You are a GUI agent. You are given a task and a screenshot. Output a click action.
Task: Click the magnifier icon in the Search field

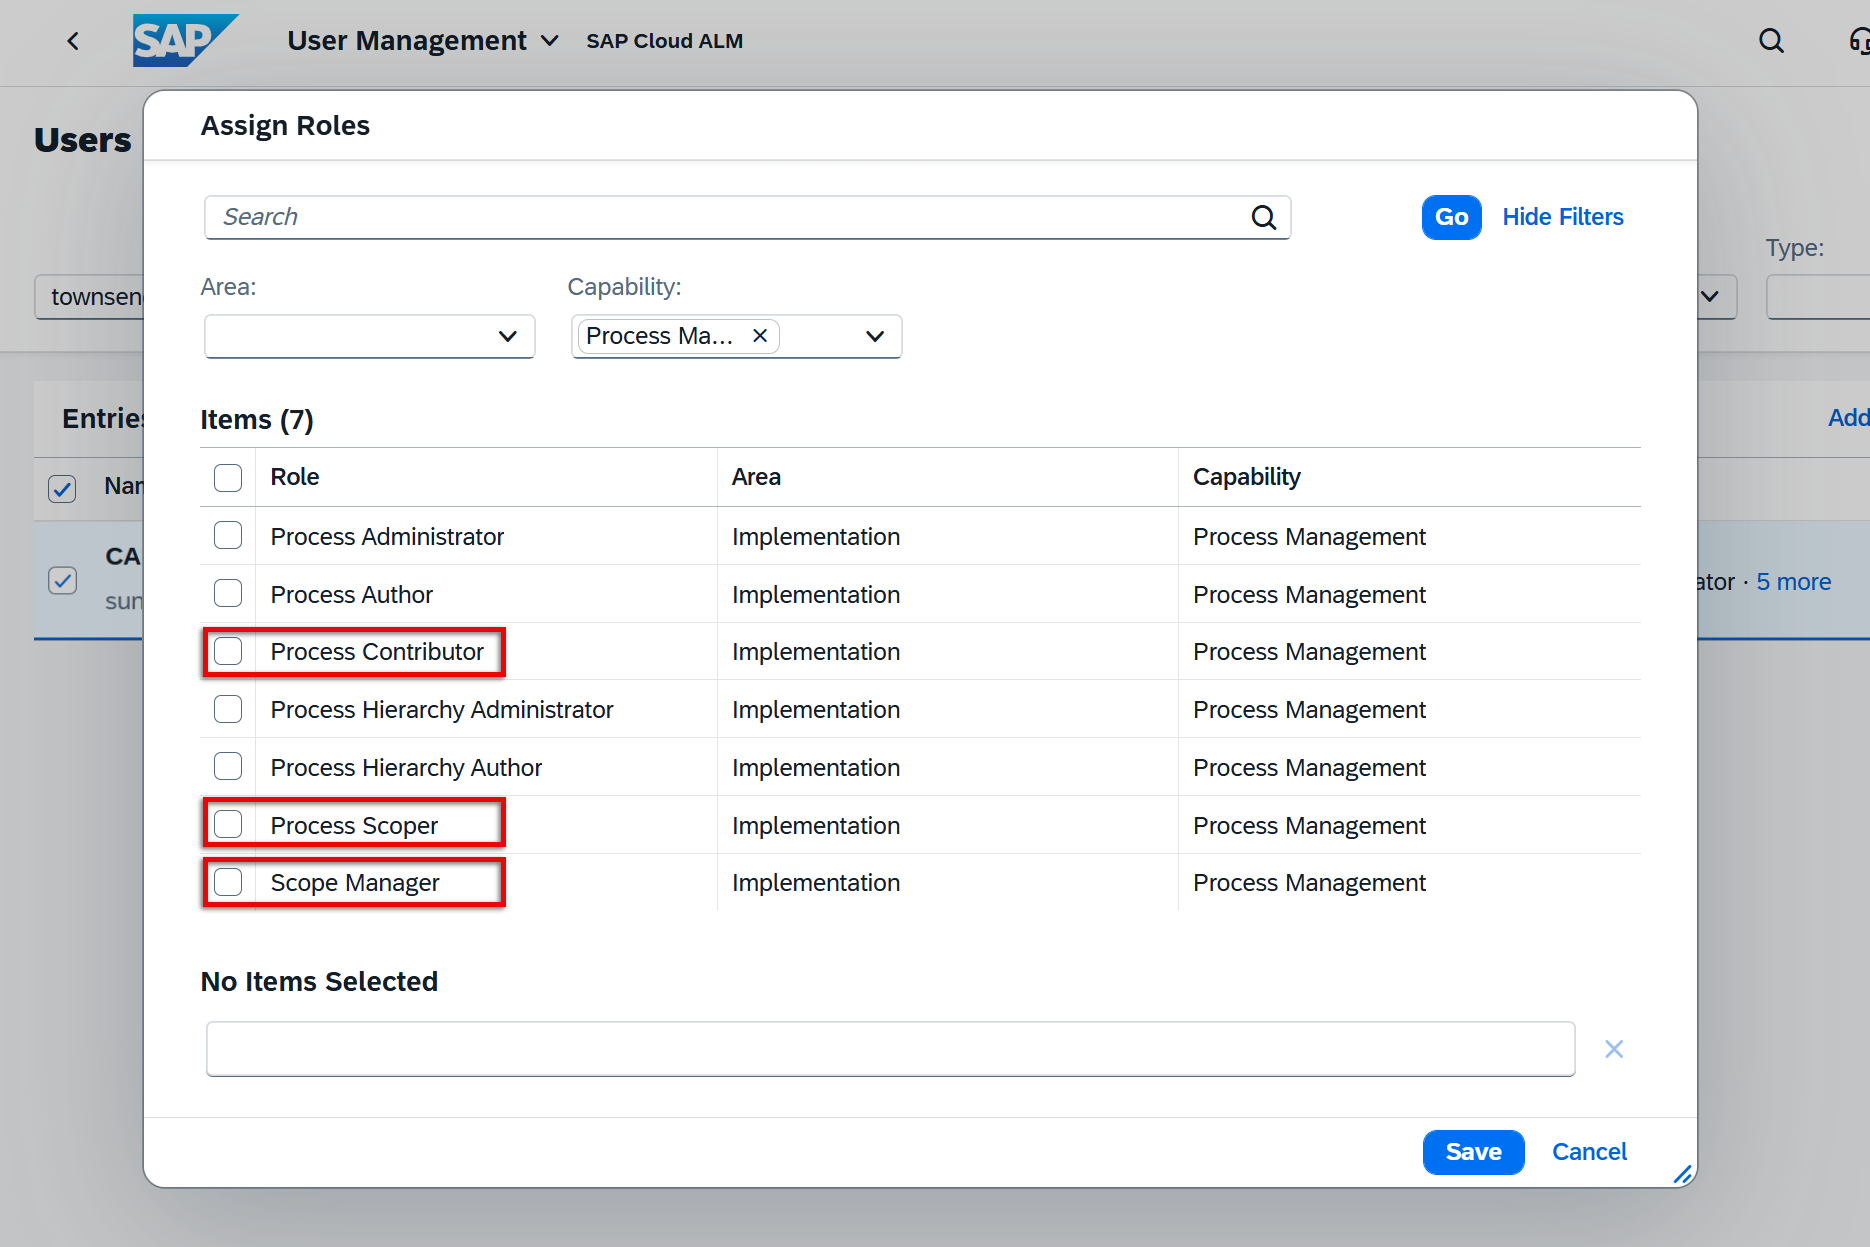[x=1264, y=217]
